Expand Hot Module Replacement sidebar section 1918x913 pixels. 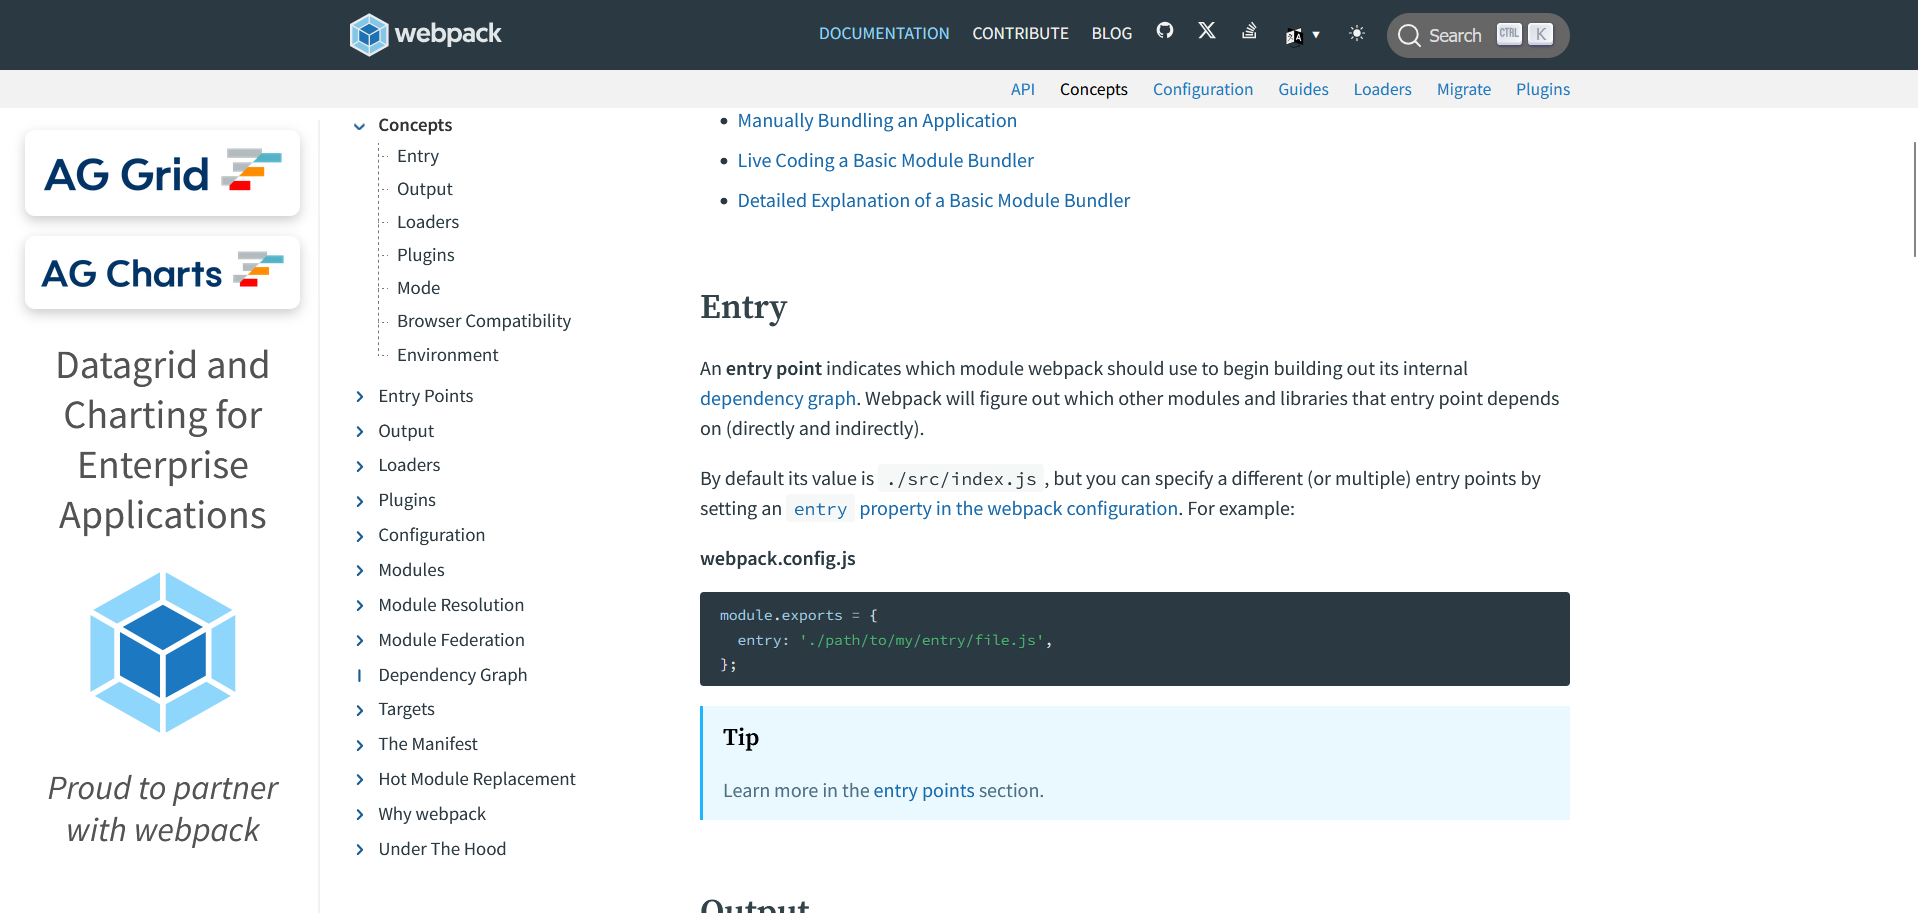[x=360, y=780]
